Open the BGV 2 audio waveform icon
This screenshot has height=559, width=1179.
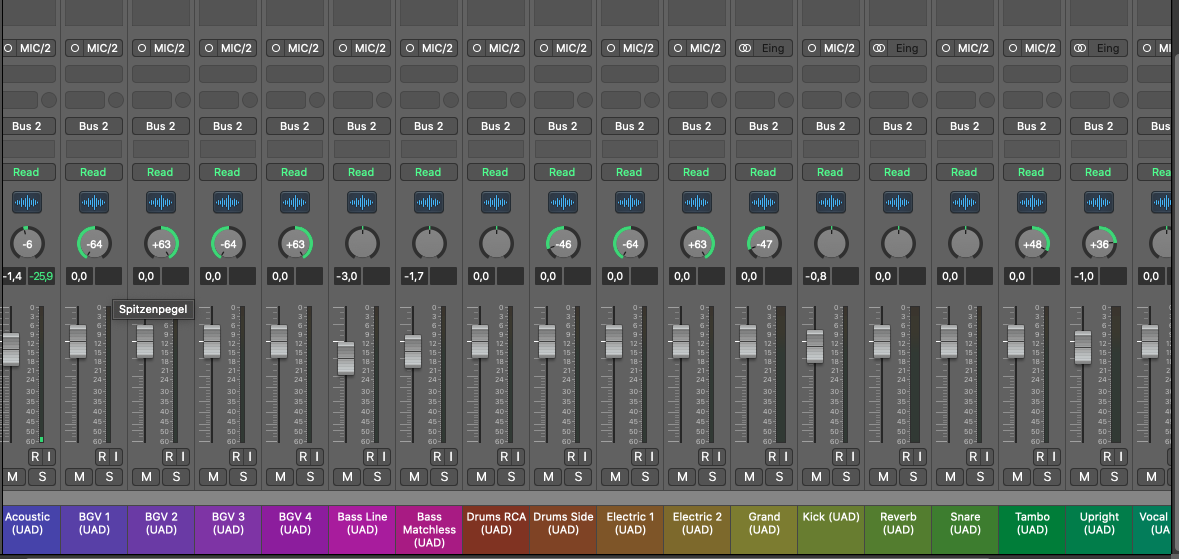pyautogui.click(x=161, y=203)
